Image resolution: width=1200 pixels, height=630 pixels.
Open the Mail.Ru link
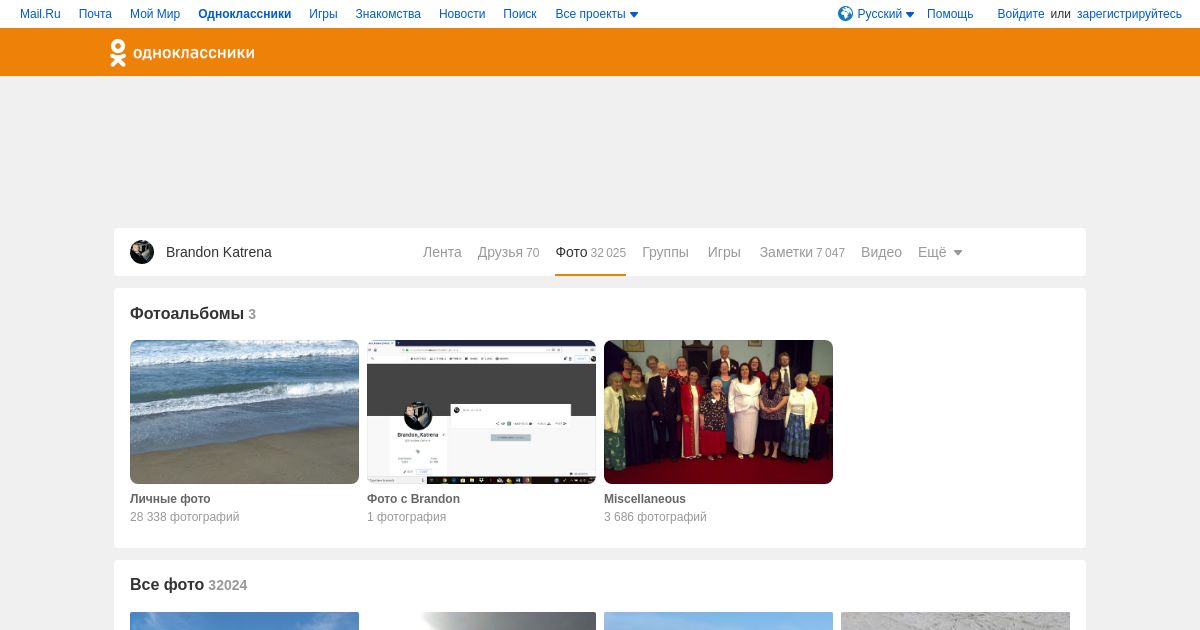(x=40, y=14)
